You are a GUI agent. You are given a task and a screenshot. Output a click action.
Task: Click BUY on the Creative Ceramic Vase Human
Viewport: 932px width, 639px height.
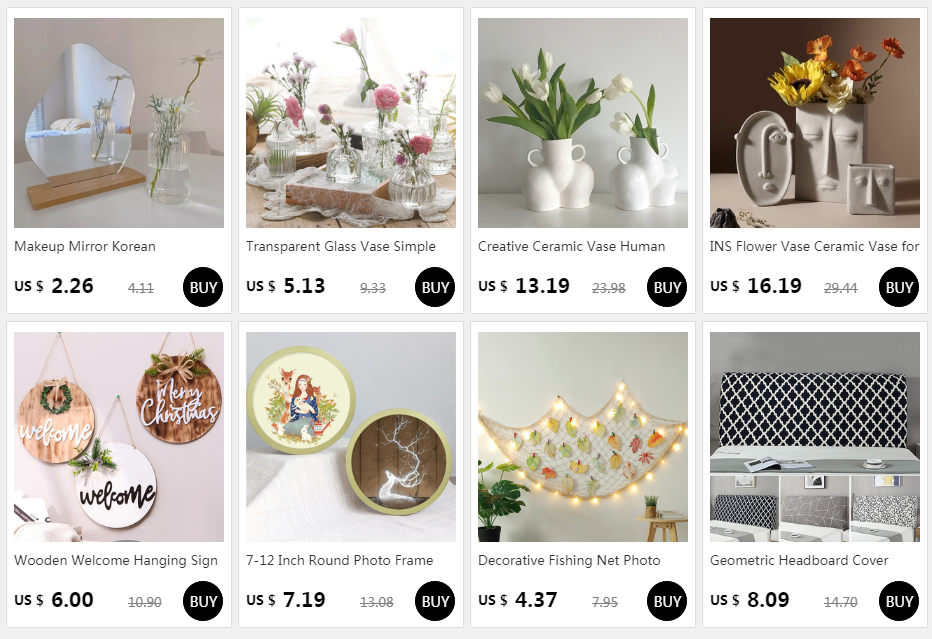[666, 287]
